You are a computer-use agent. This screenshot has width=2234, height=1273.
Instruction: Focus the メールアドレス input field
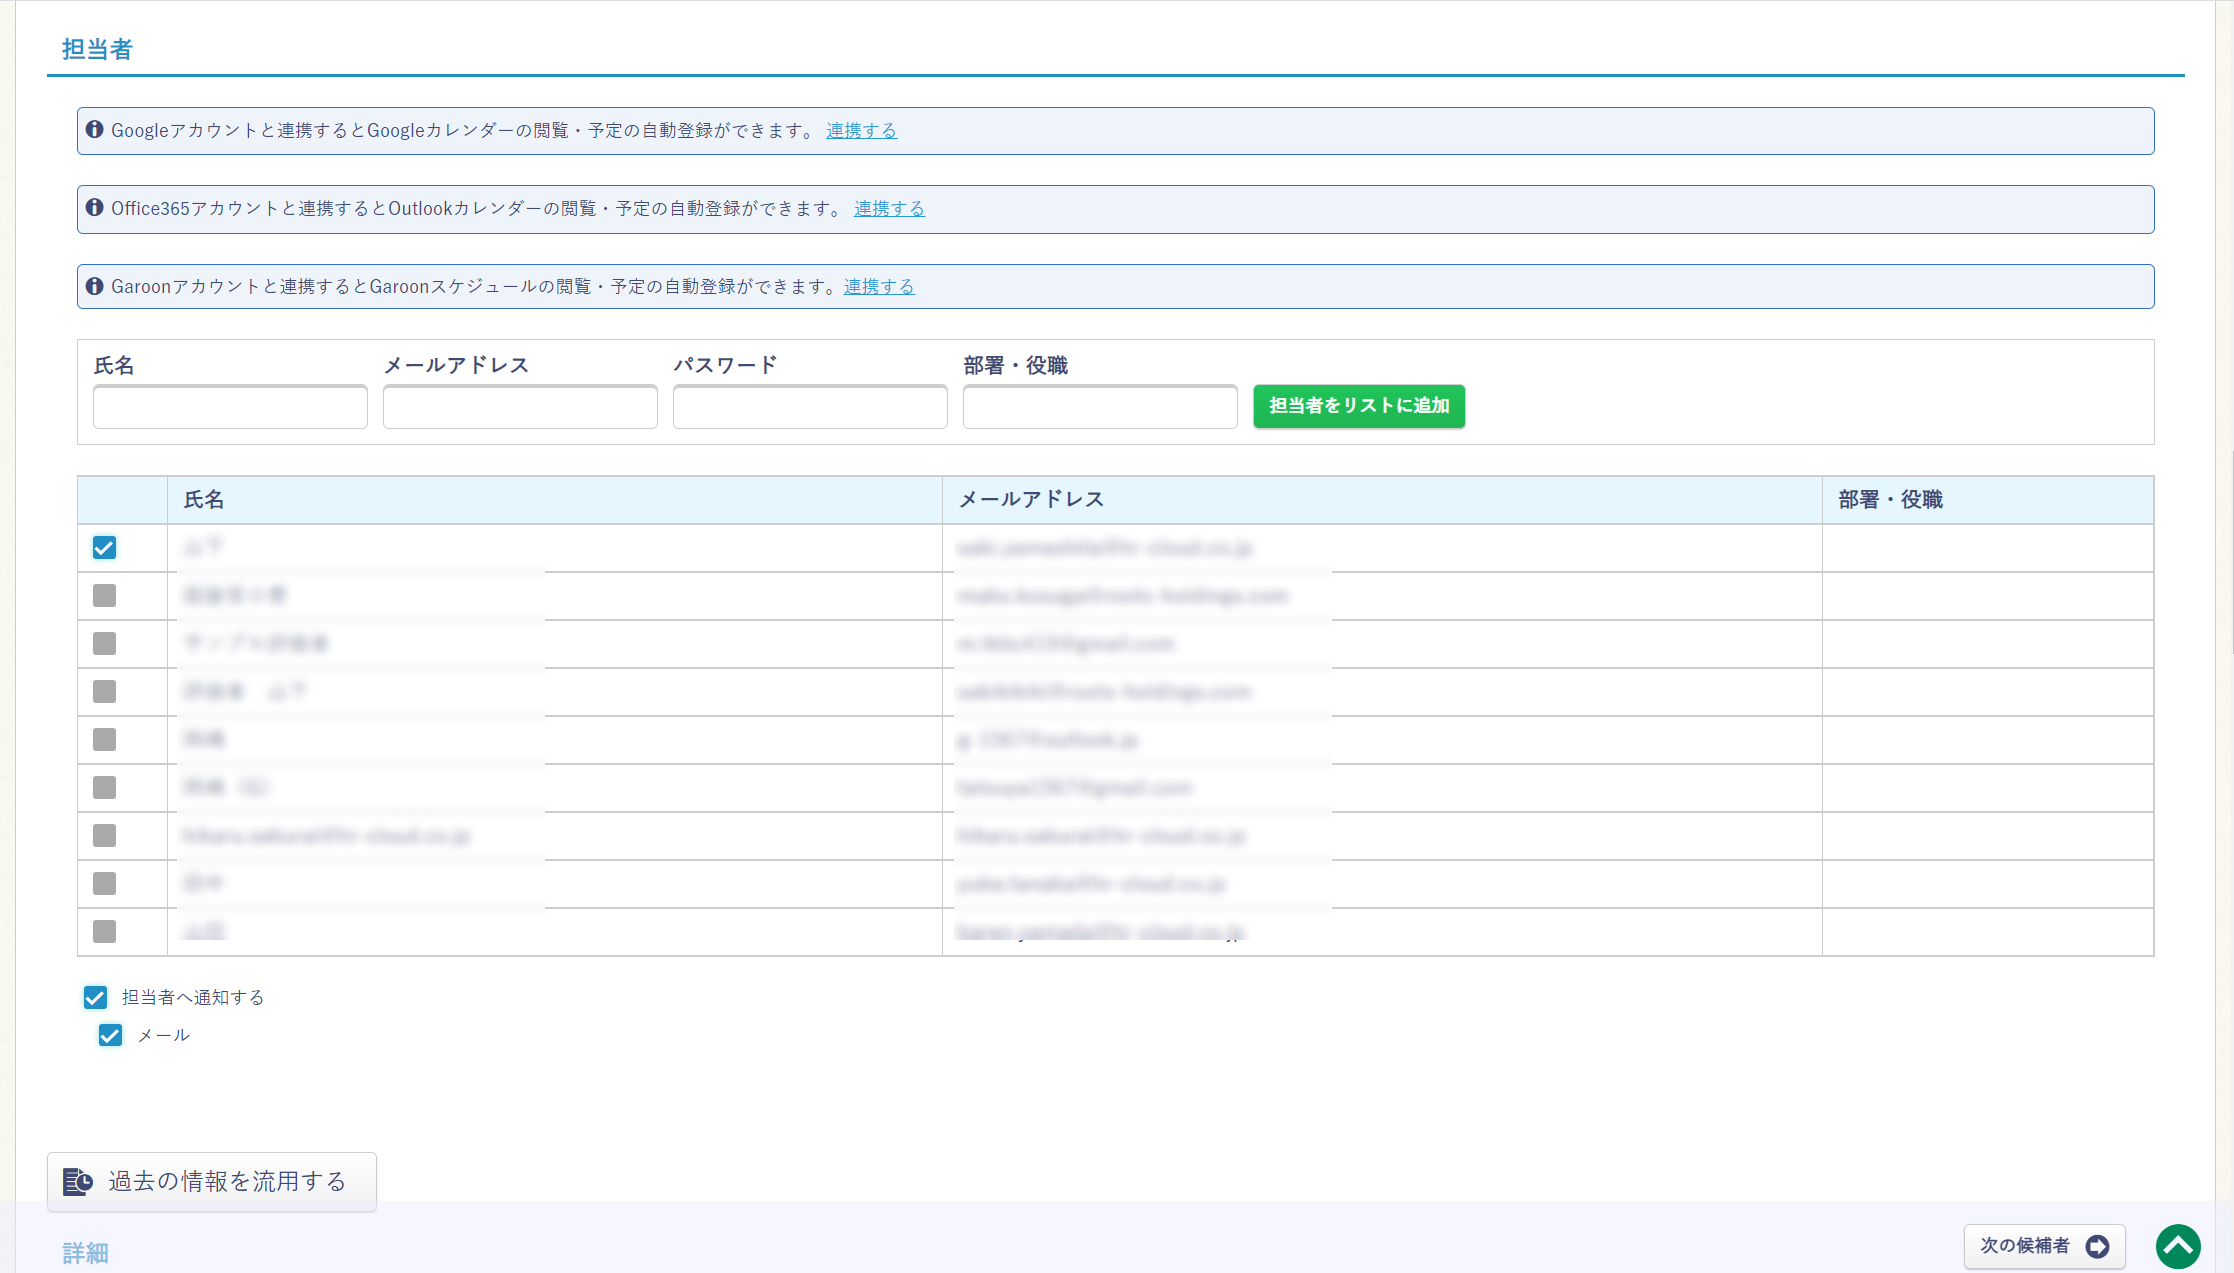[520, 407]
